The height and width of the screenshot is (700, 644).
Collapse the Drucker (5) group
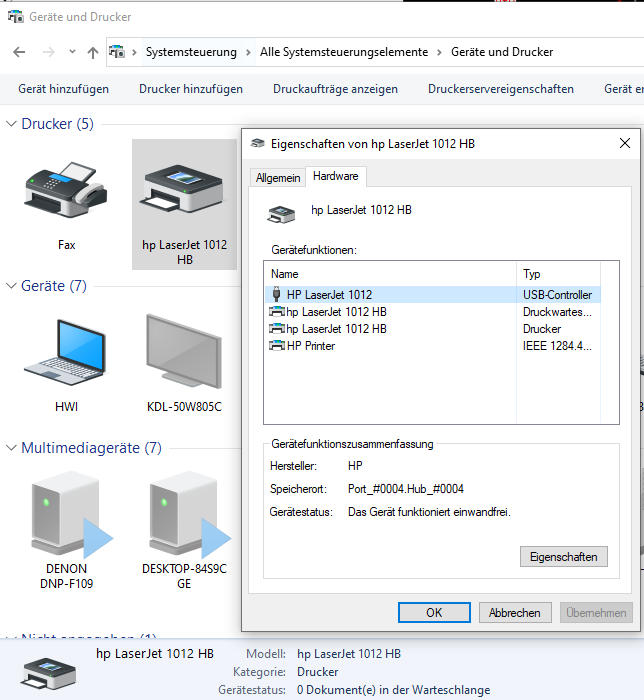[12, 124]
